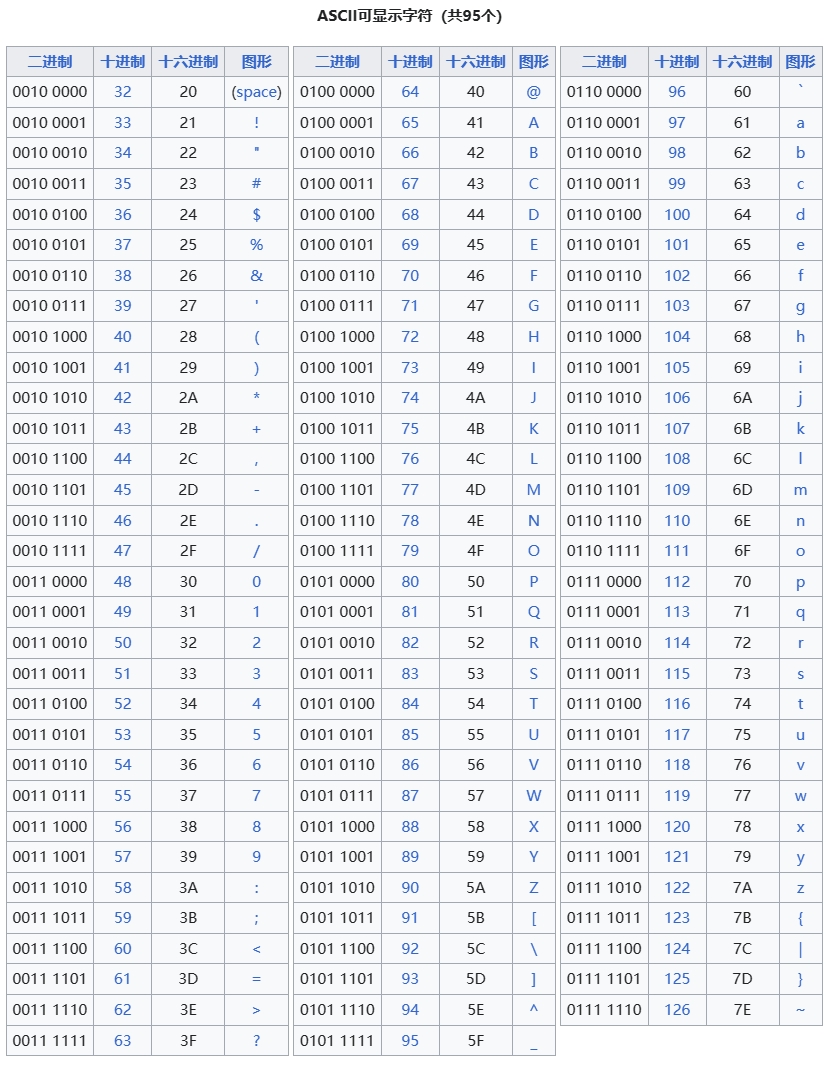Open the decimal 32 link
Image resolution: width=828 pixels, height=1066 pixels.
click(x=122, y=92)
